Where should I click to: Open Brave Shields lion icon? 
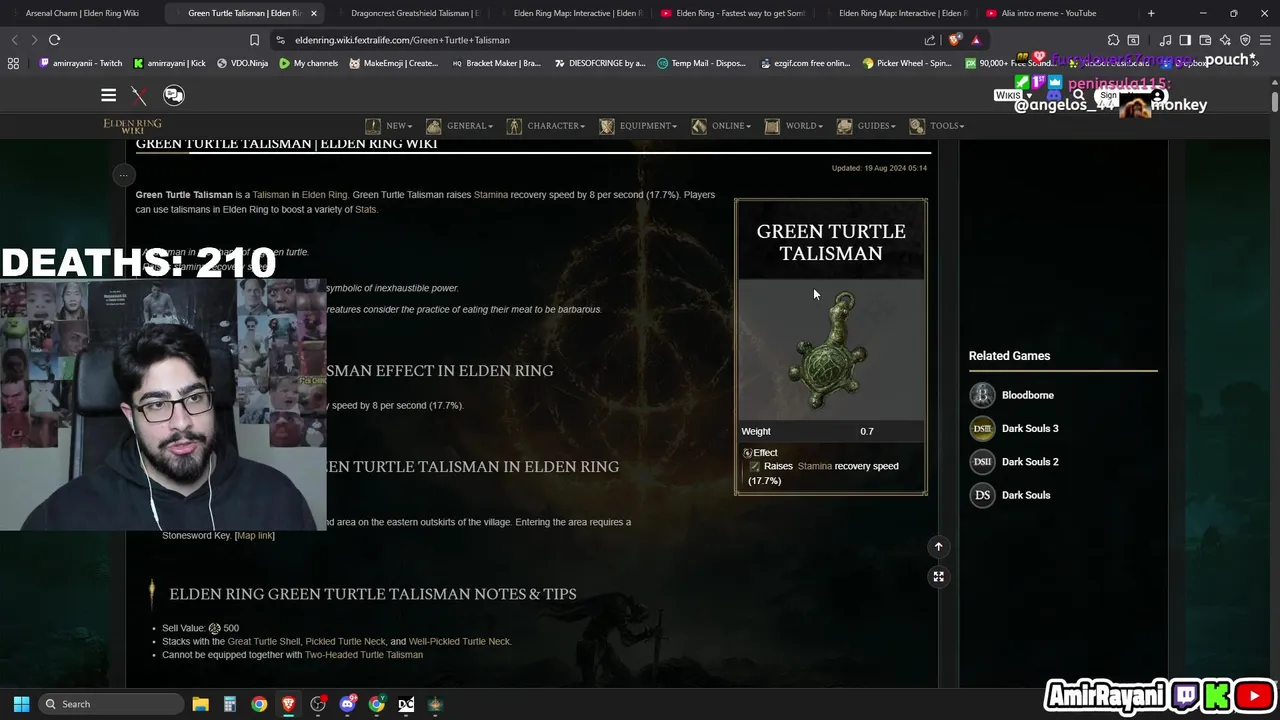click(x=955, y=40)
